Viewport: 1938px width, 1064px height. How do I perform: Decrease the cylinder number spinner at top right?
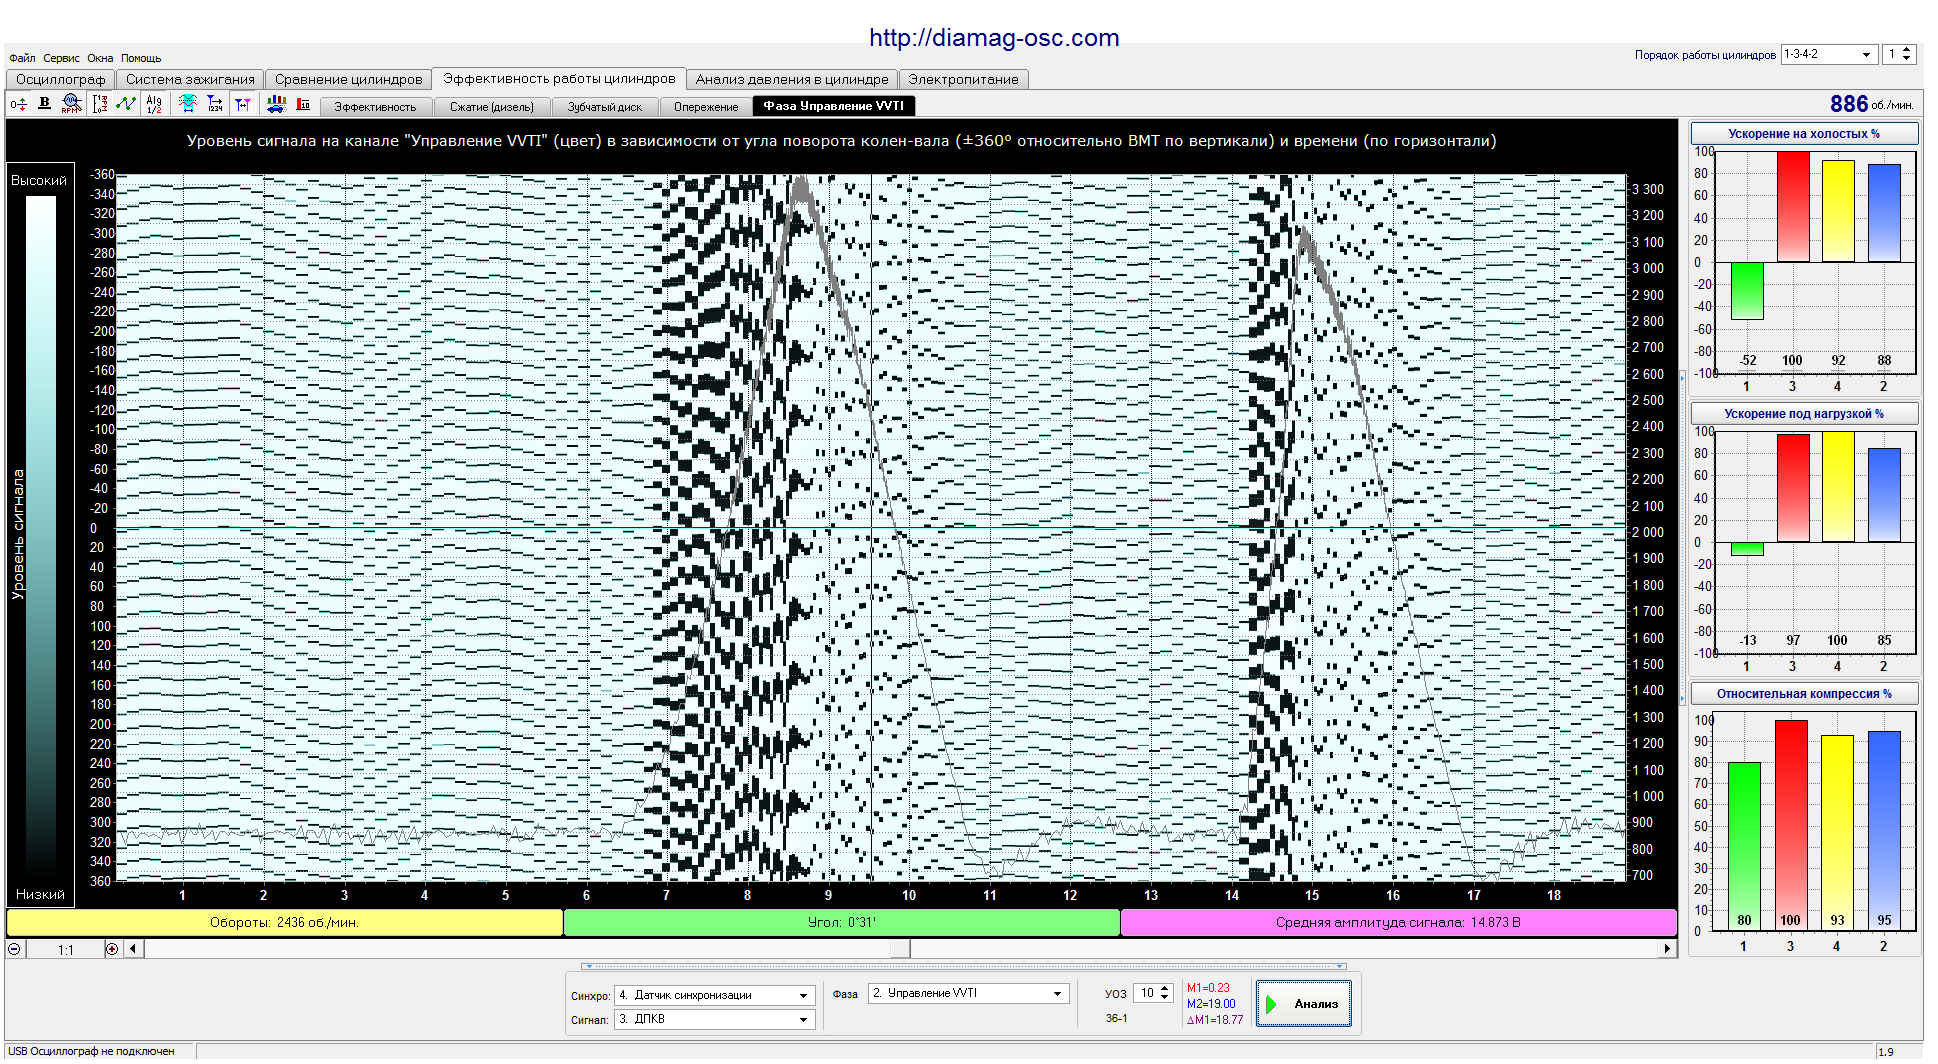(1907, 59)
